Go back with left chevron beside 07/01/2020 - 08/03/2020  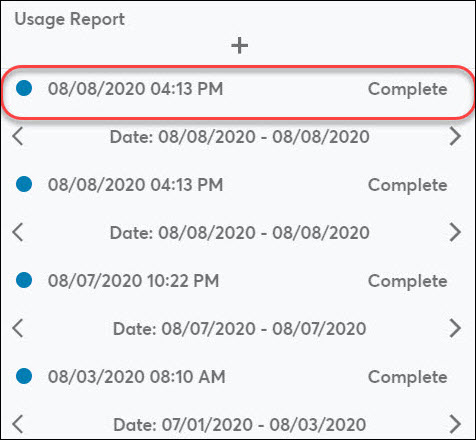18,424
